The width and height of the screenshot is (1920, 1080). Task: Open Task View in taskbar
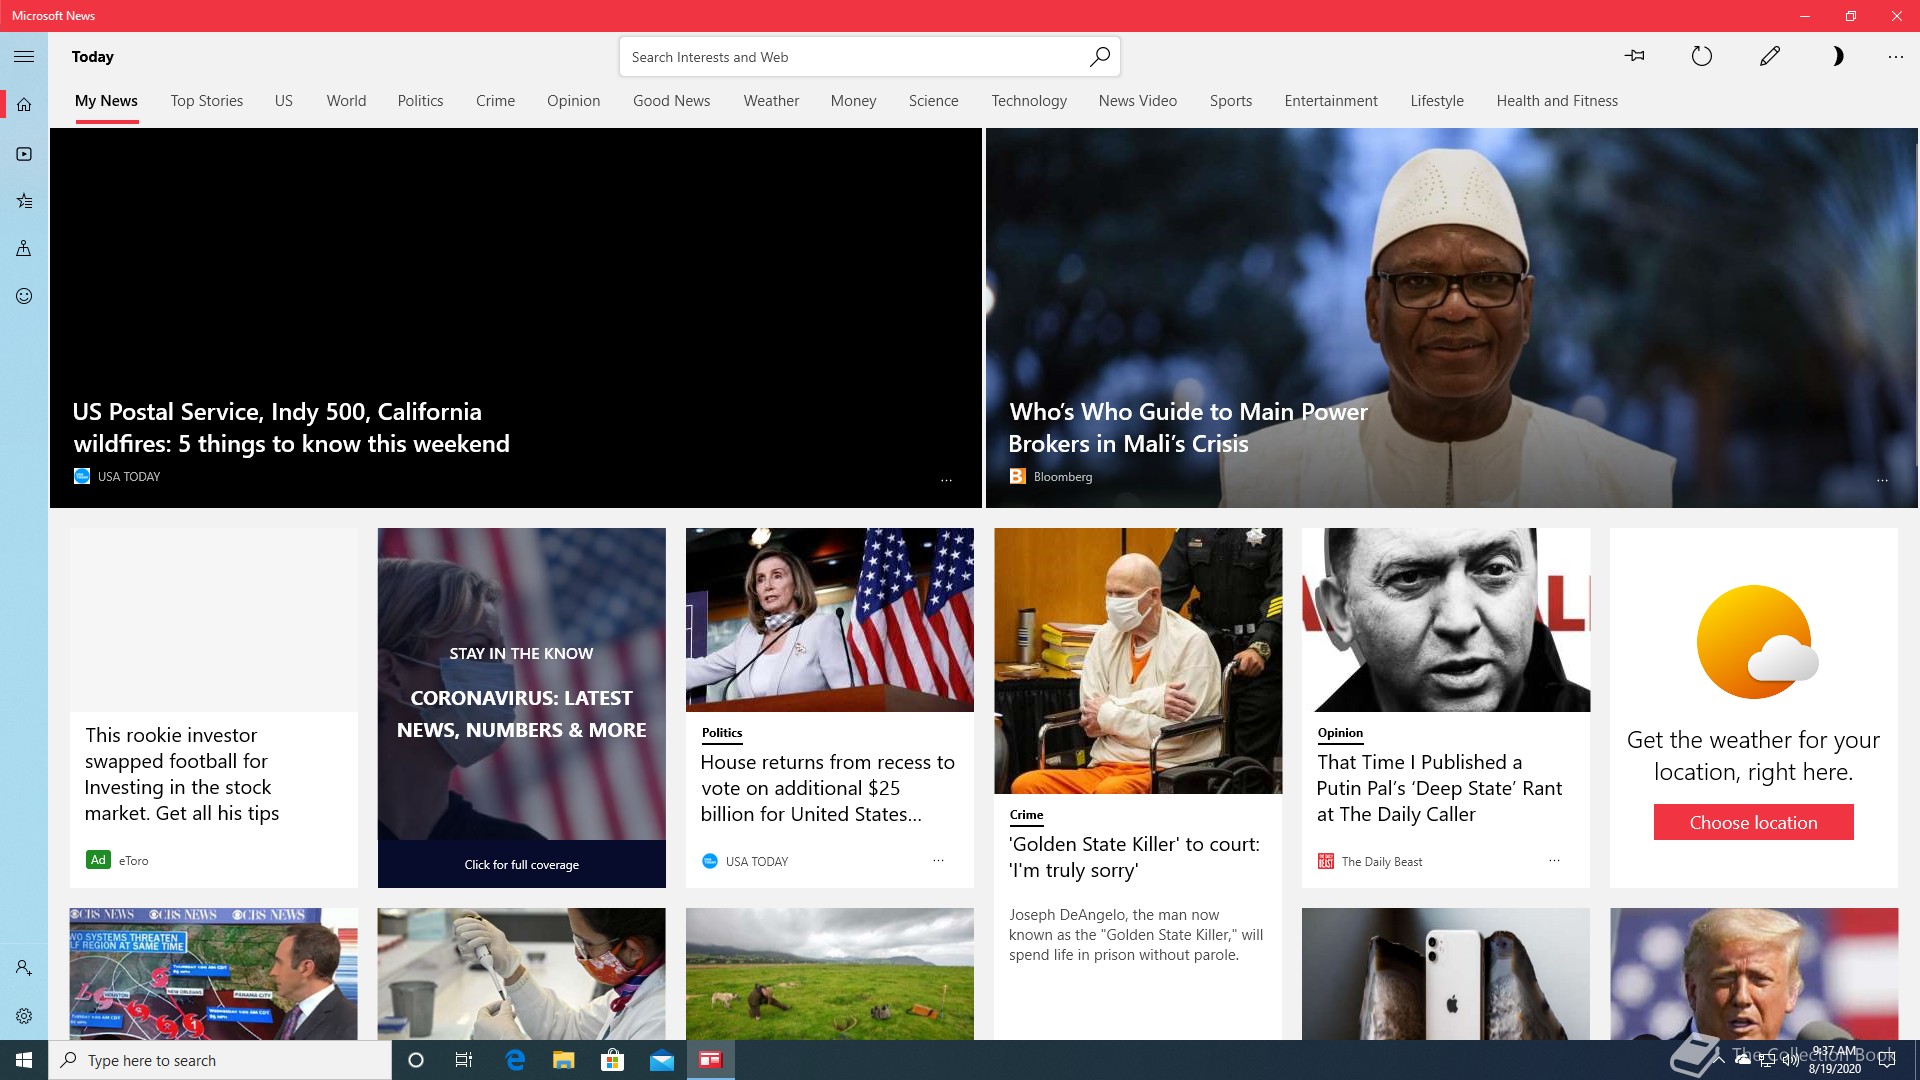464,1060
